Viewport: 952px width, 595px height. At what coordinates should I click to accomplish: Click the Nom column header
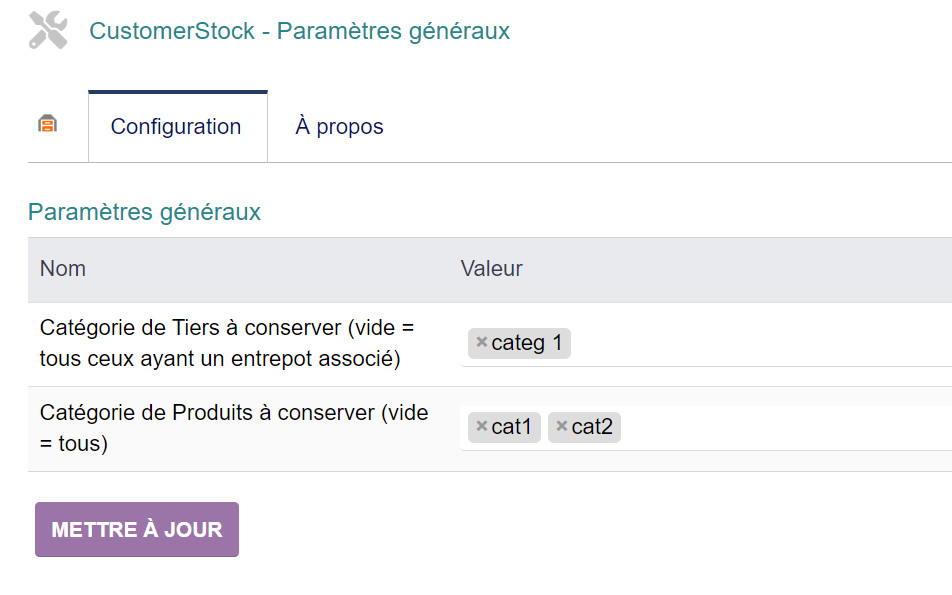63,269
